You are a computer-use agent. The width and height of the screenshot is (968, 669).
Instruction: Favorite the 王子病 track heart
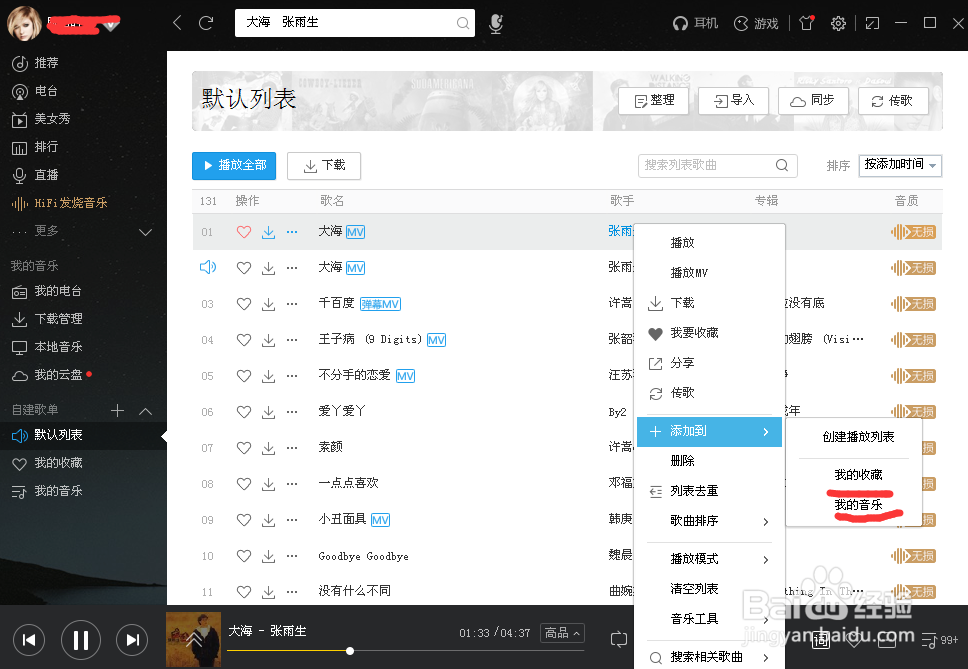244,339
